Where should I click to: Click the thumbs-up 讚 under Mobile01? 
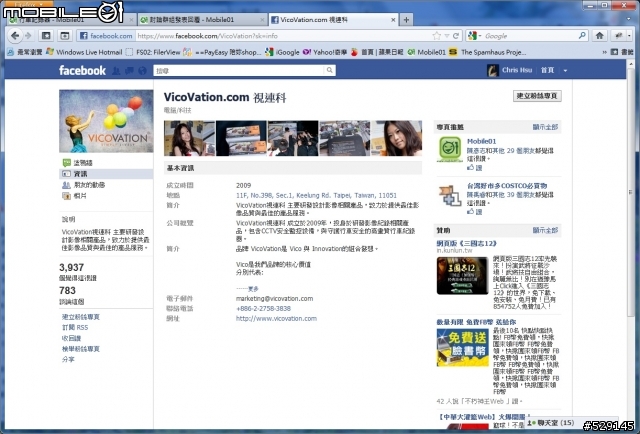[475, 167]
